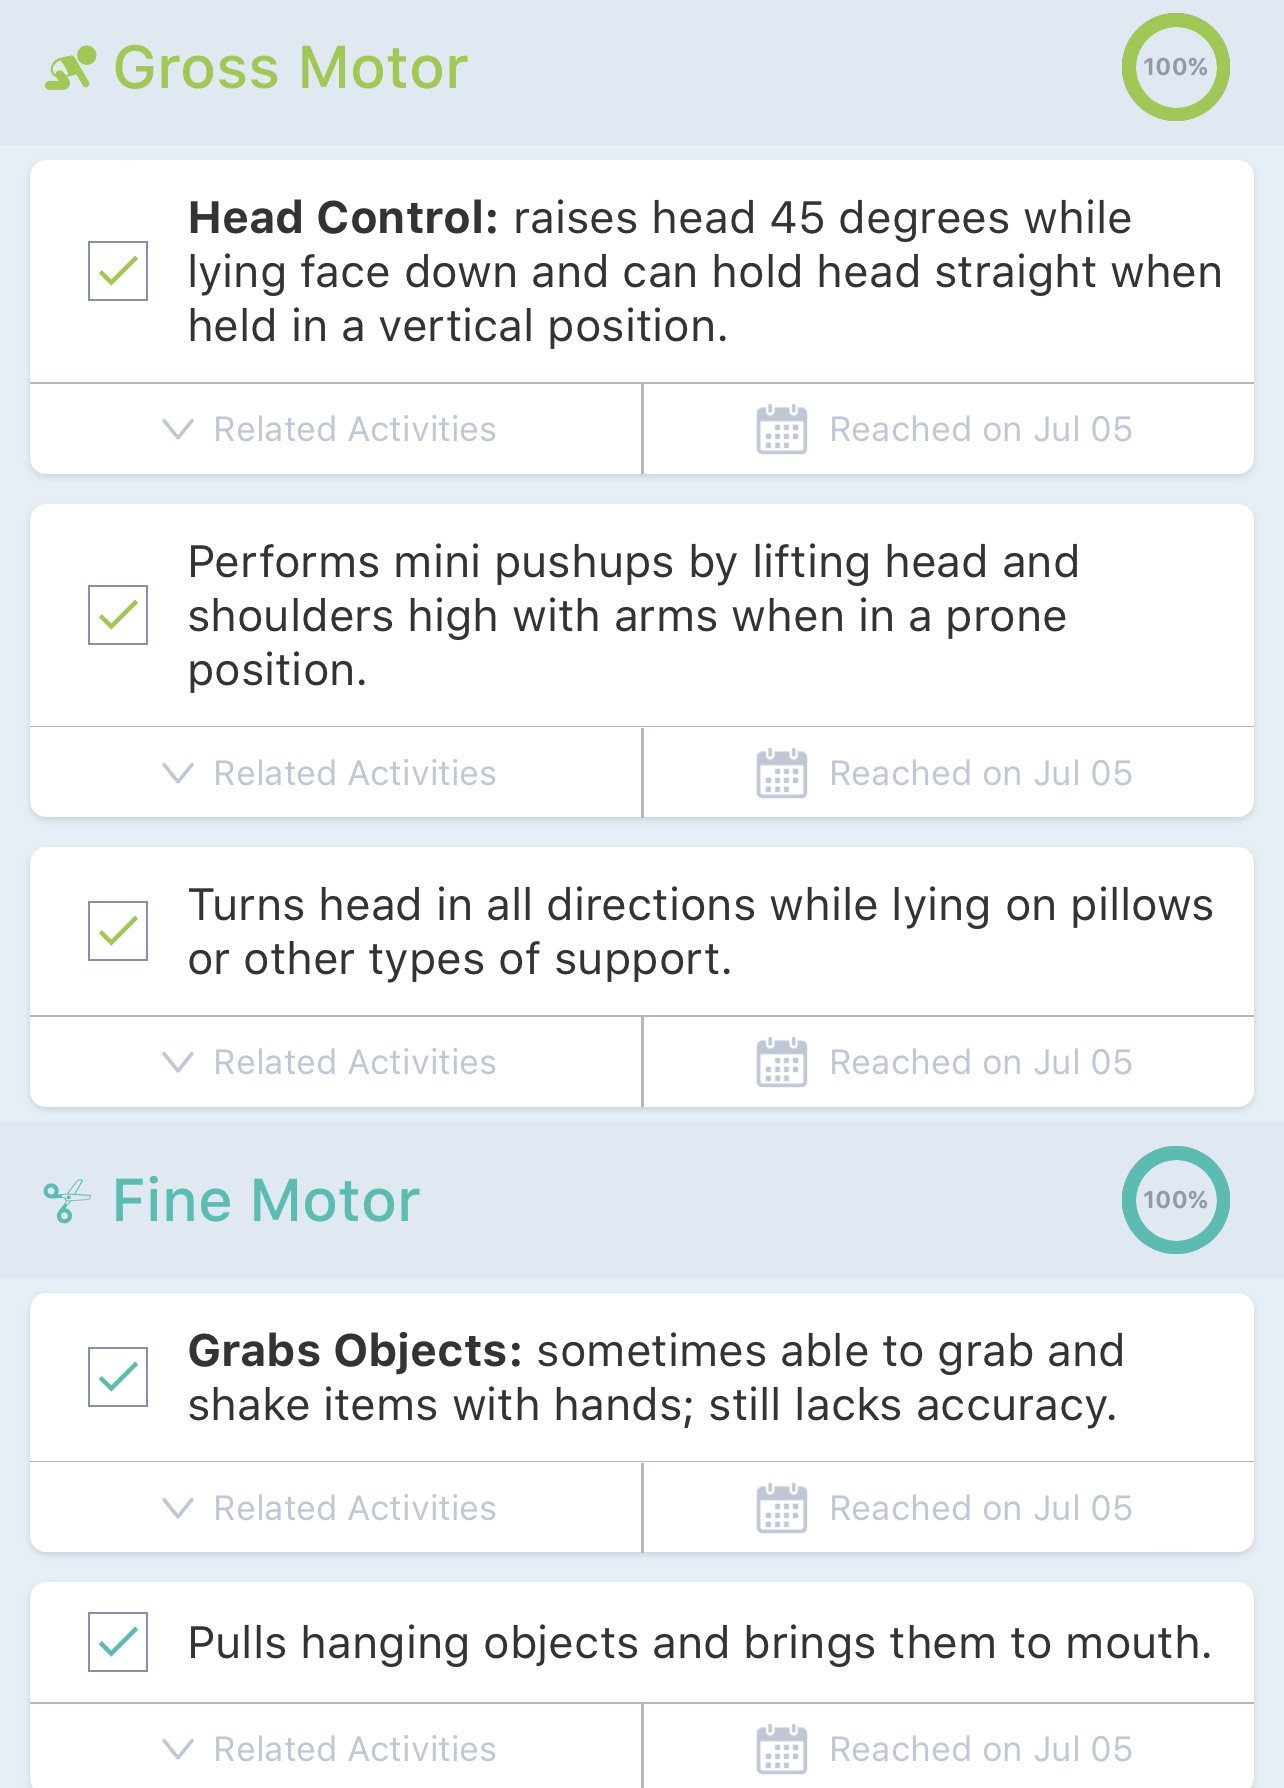Image resolution: width=1284 pixels, height=1788 pixels.
Task: Click the scissors Fine Motor icon
Action: pos(67,1201)
